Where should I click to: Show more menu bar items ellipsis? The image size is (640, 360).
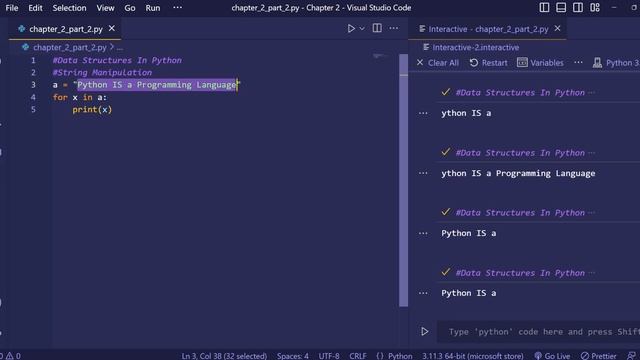(x=178, y=7)
